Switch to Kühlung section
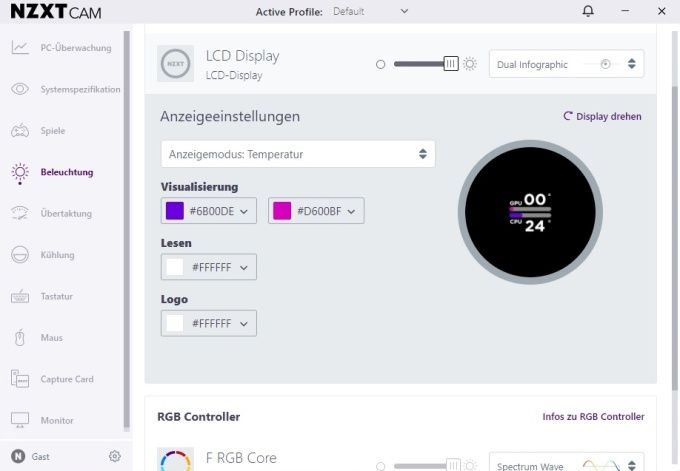 tap(57, 255)
